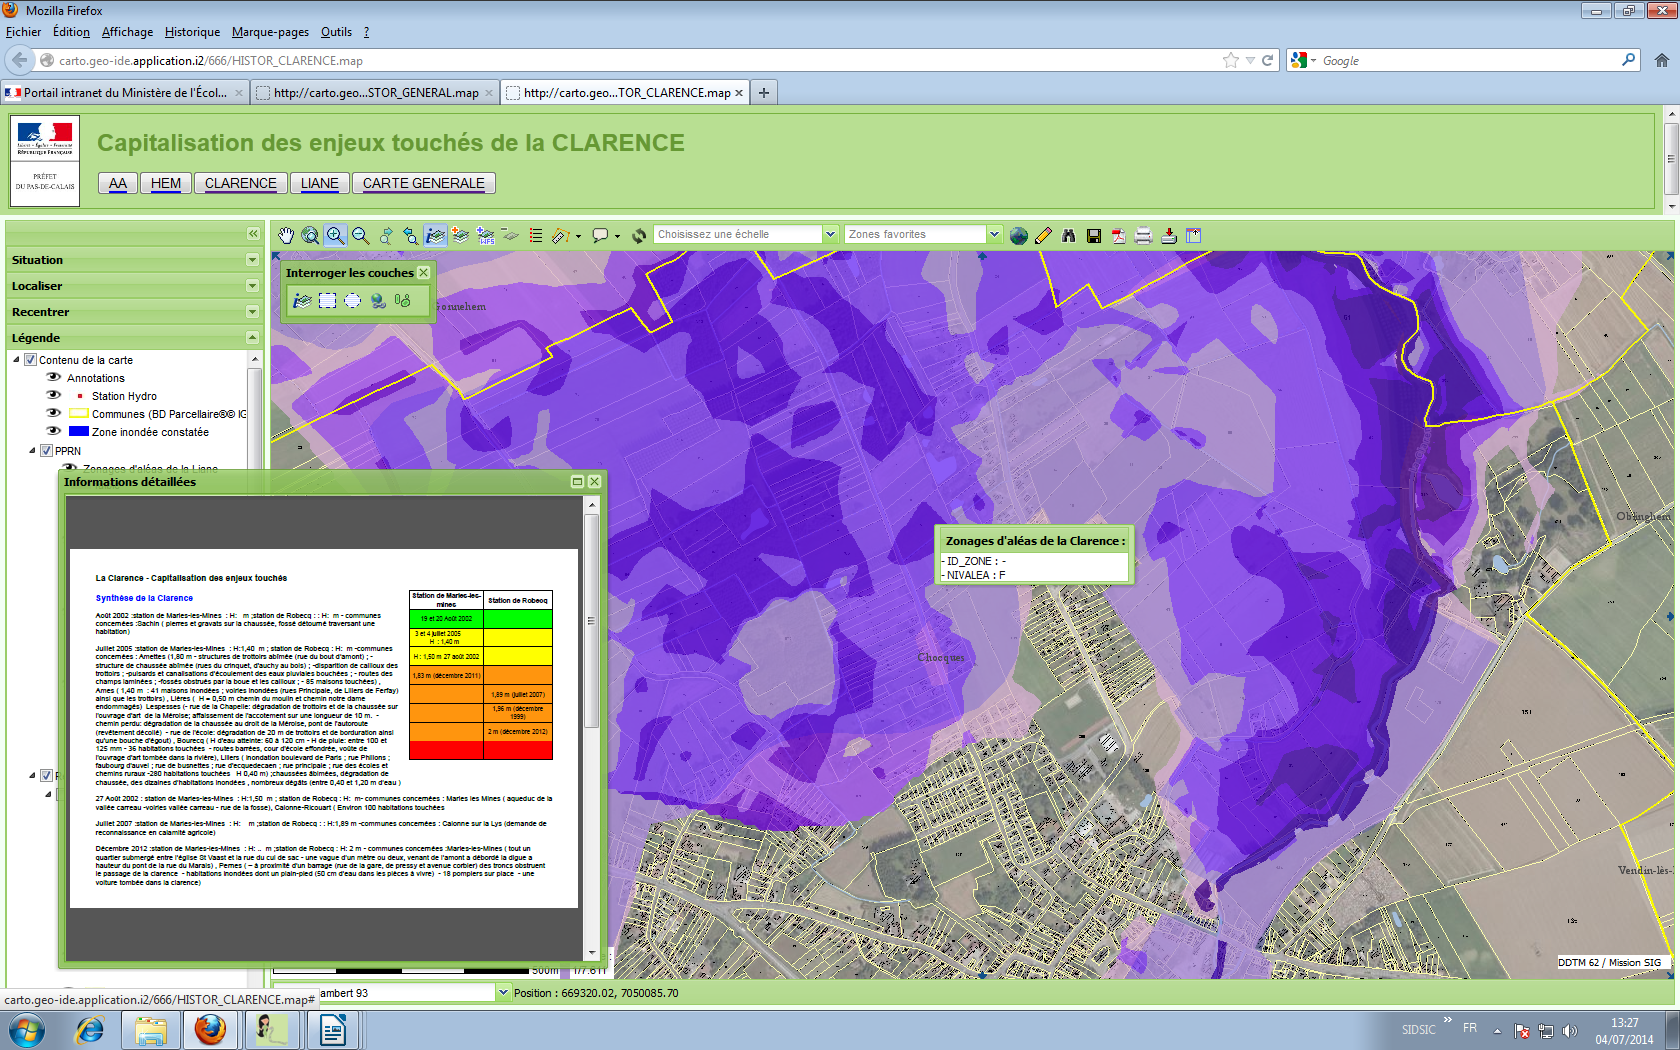Go to the next map view arrow
The width and height of the screenshot is (1680, 1050).
tap(386, 235)
